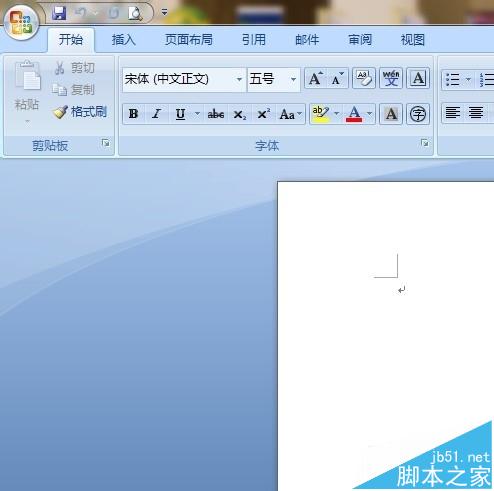Screen dimensions: 494x491
Task: Click the red font color button
Action: tap(354, 114)
